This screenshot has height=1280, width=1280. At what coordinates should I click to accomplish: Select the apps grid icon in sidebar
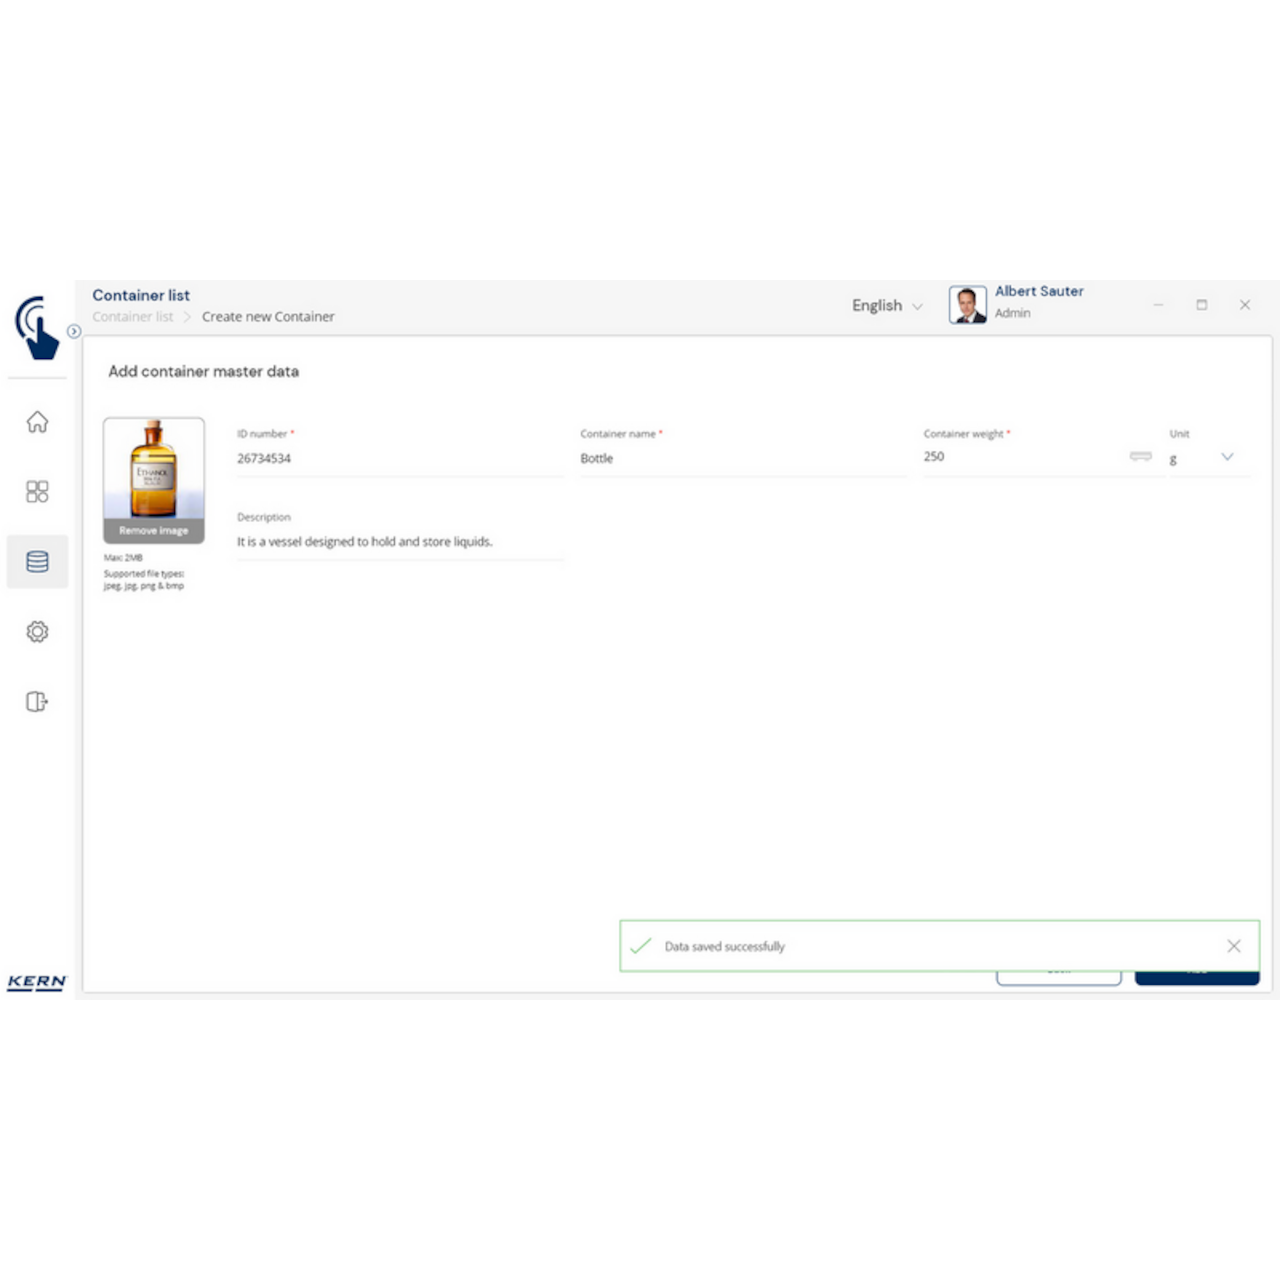coord(37,492)
